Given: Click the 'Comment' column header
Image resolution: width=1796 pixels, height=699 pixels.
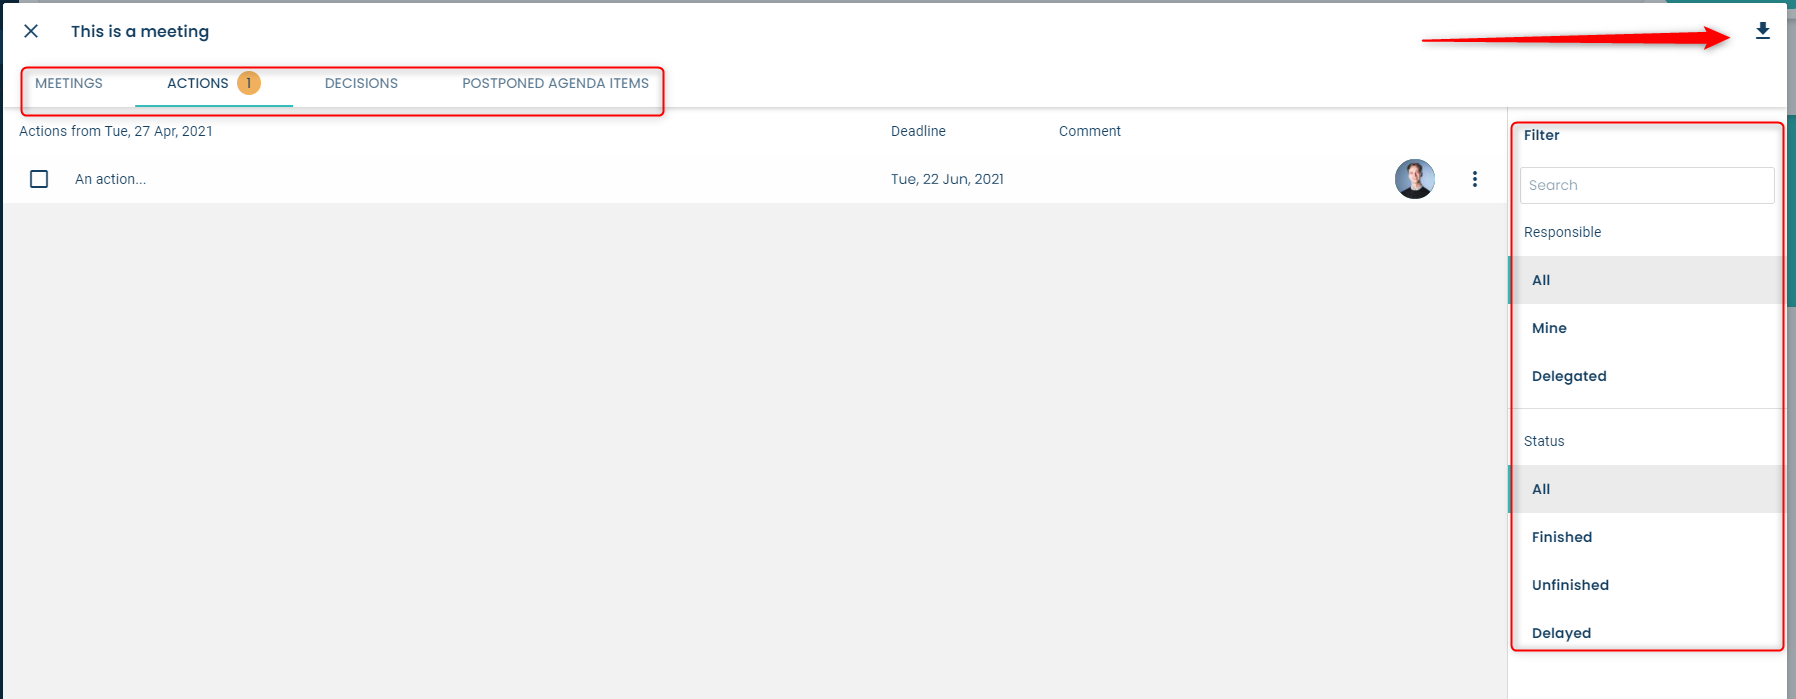Looking at the screenshot, I should point(1090,131).
